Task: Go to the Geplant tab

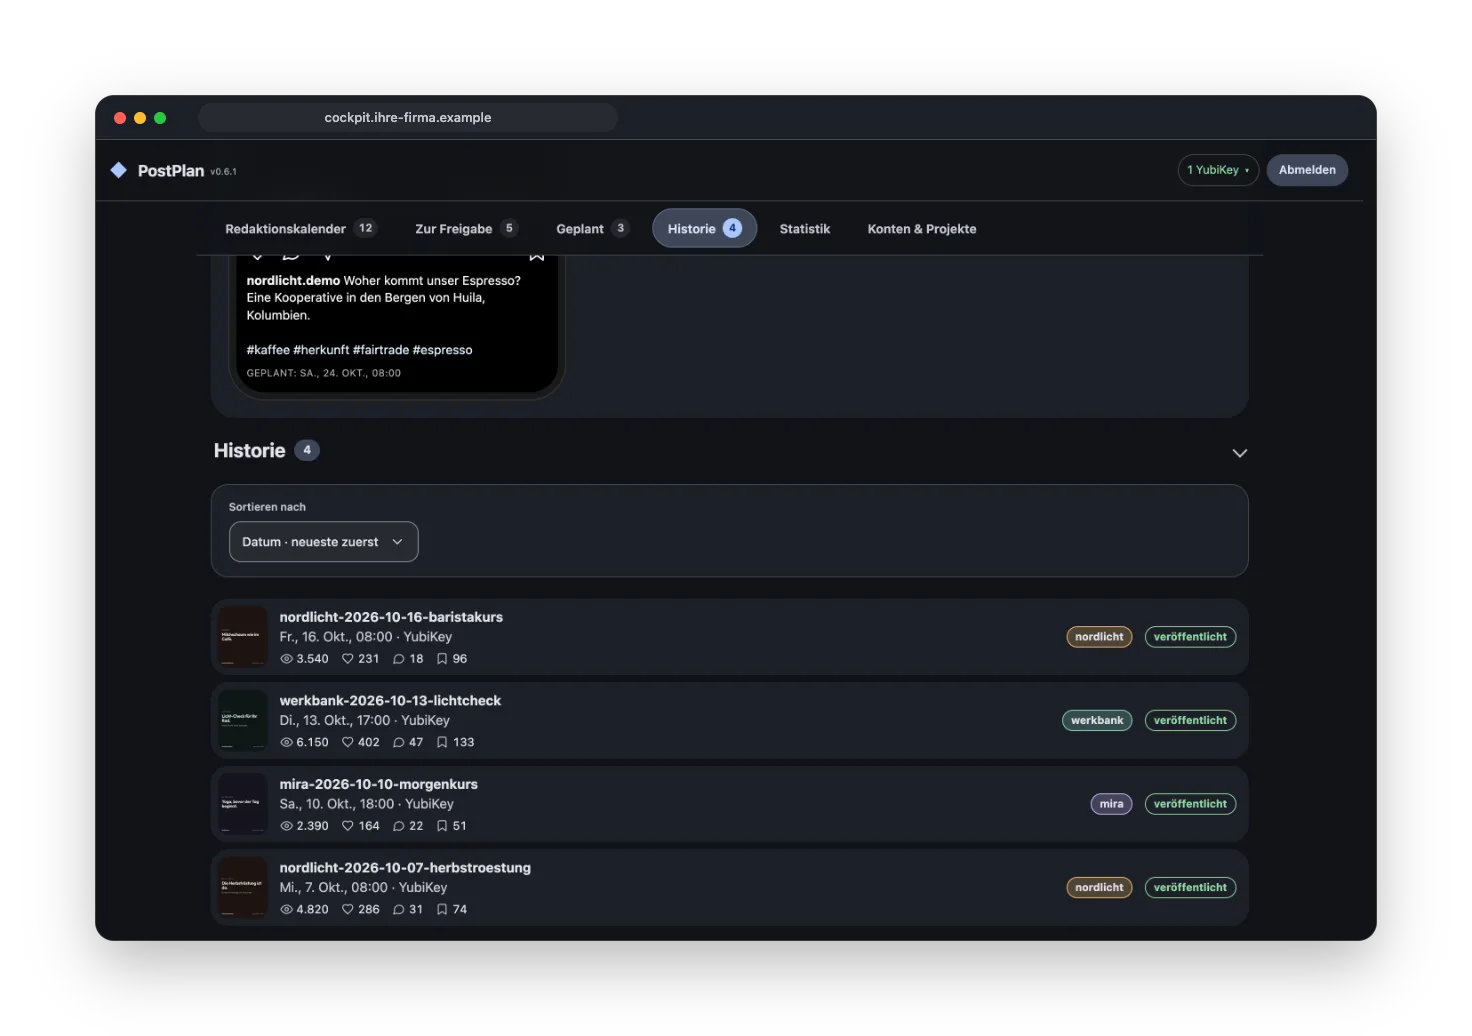Action: pos(592,229)
